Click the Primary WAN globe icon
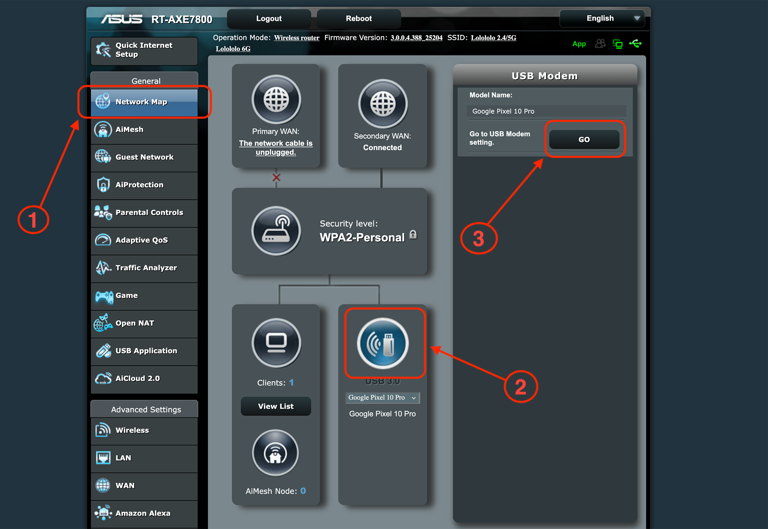 click(276, 99)
